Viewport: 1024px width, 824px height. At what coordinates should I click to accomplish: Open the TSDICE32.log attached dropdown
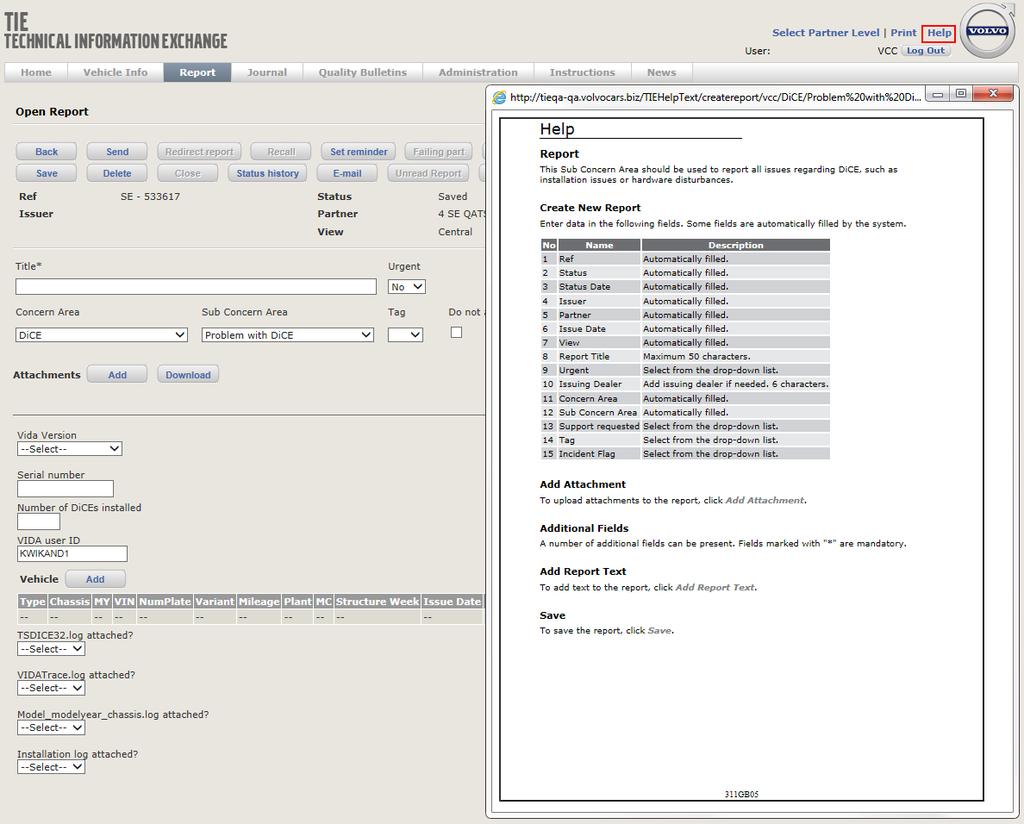(x=51, y=649)
